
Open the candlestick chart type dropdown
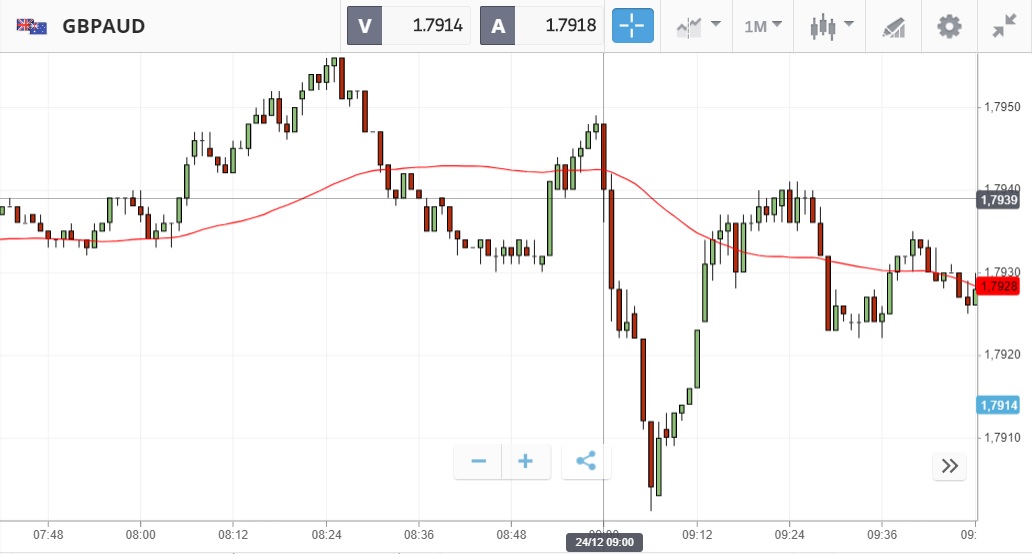(831, 26)
